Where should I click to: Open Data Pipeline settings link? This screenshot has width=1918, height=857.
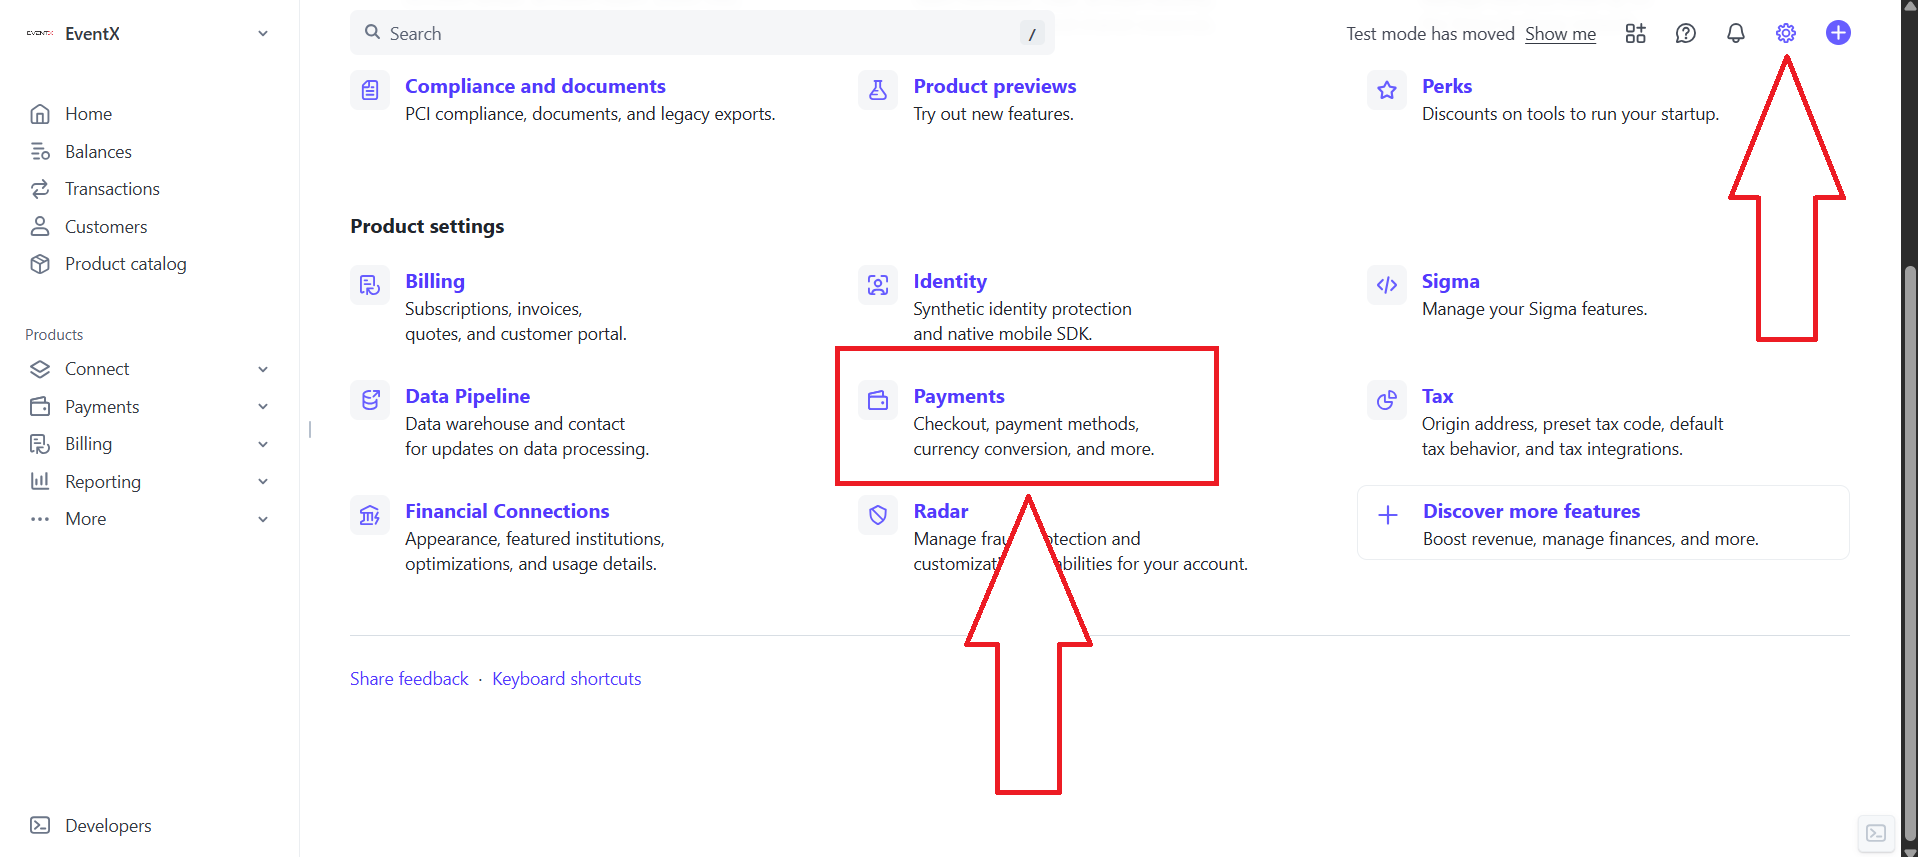coord(468,396)
